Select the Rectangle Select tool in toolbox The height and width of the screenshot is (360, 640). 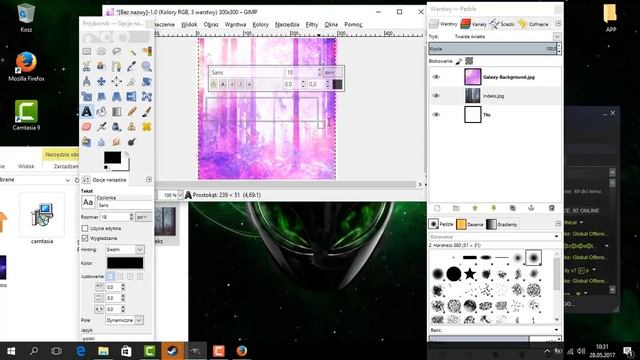(x=87, y=51)
